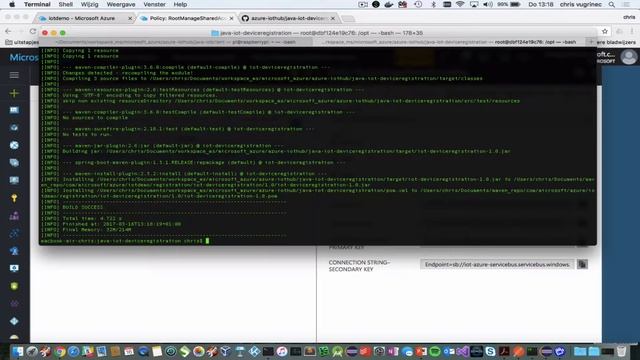
Task: Open Time Machine from the Dock
Action: pyautogui.click(x=171, y=352)
